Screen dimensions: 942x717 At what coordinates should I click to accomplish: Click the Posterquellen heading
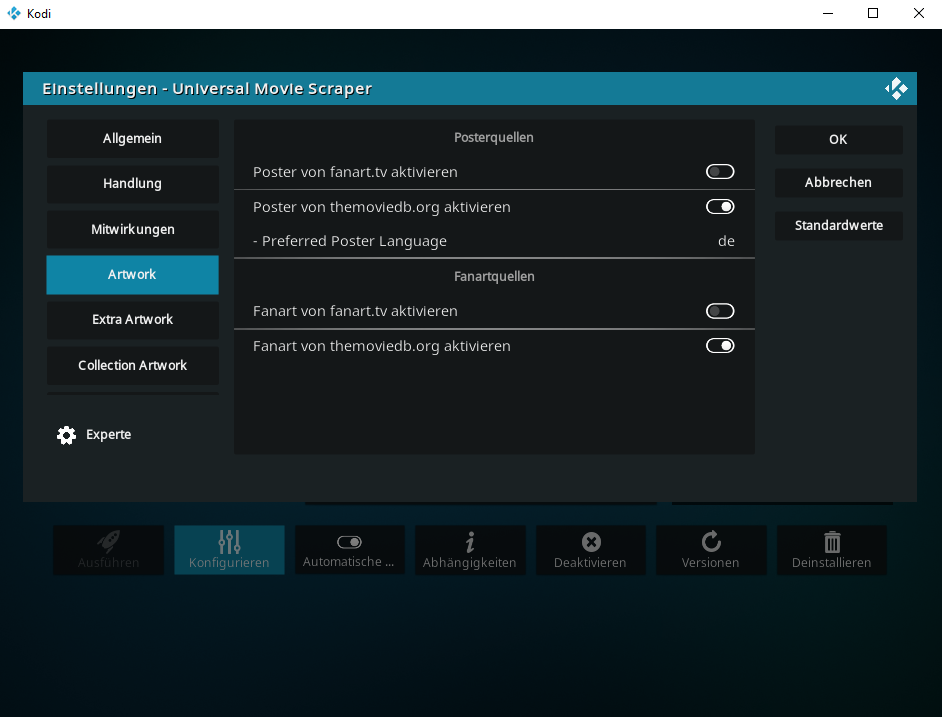(x=494, y=138)
